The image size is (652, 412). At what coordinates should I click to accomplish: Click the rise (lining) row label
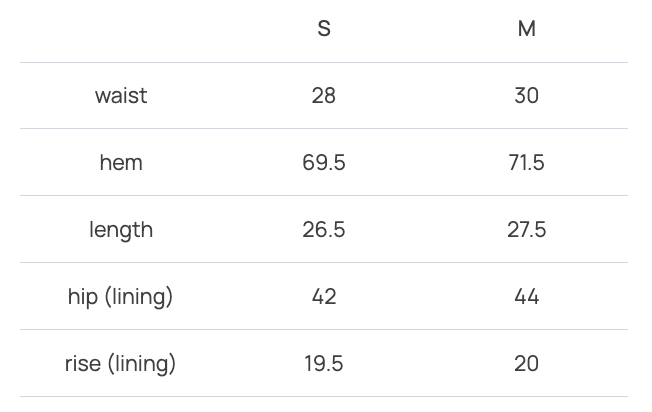[121, 364]
